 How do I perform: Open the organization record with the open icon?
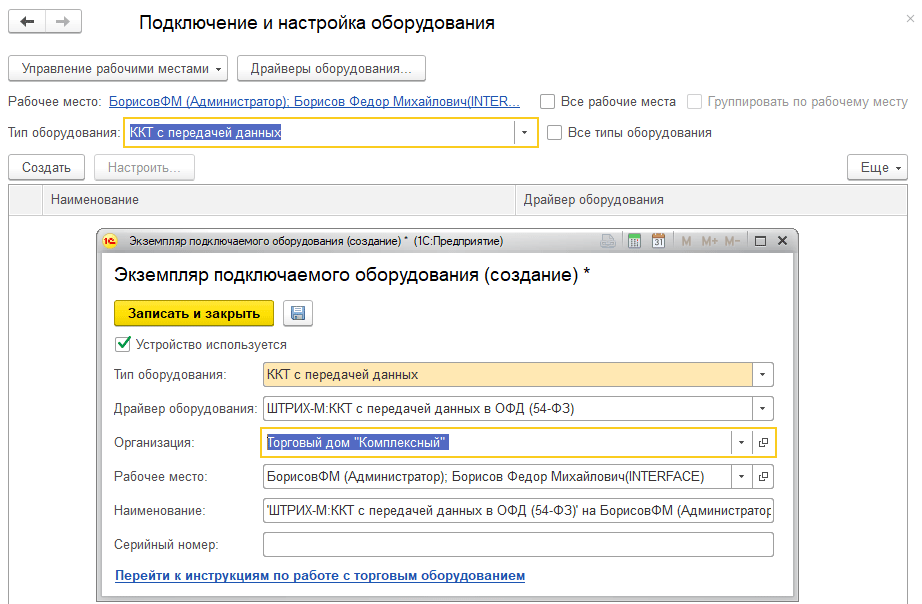(x=763, y=442)
